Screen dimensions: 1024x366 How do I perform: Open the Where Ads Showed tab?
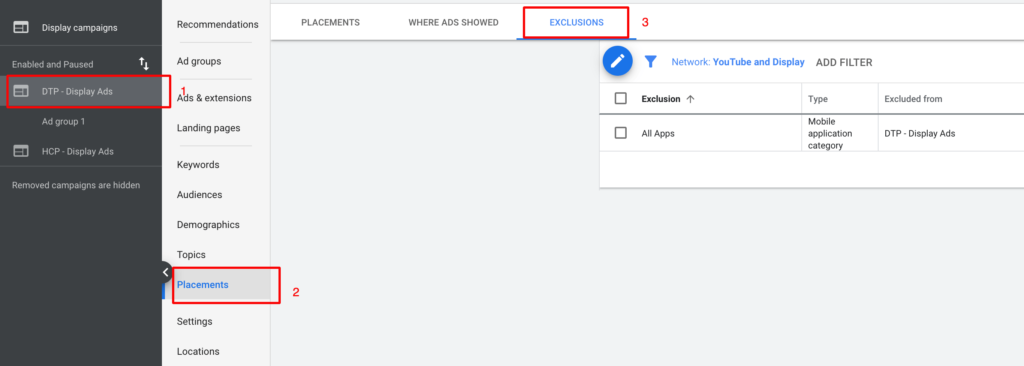tap(453, 22)
